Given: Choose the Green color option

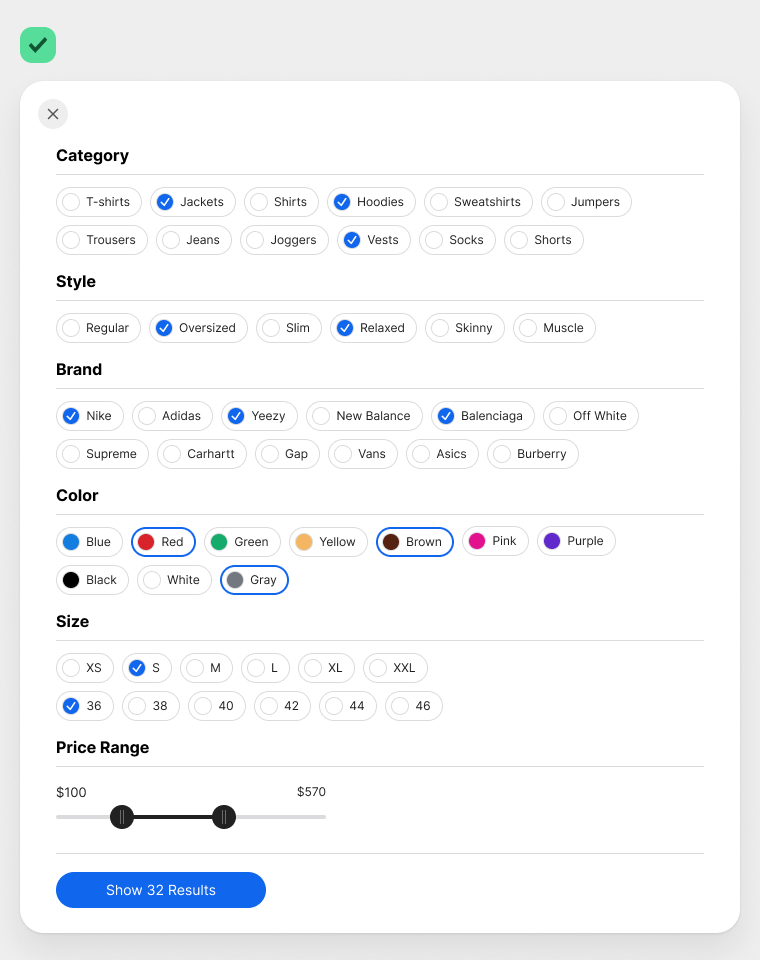Looking at the screenshot, I should (242, 541).
